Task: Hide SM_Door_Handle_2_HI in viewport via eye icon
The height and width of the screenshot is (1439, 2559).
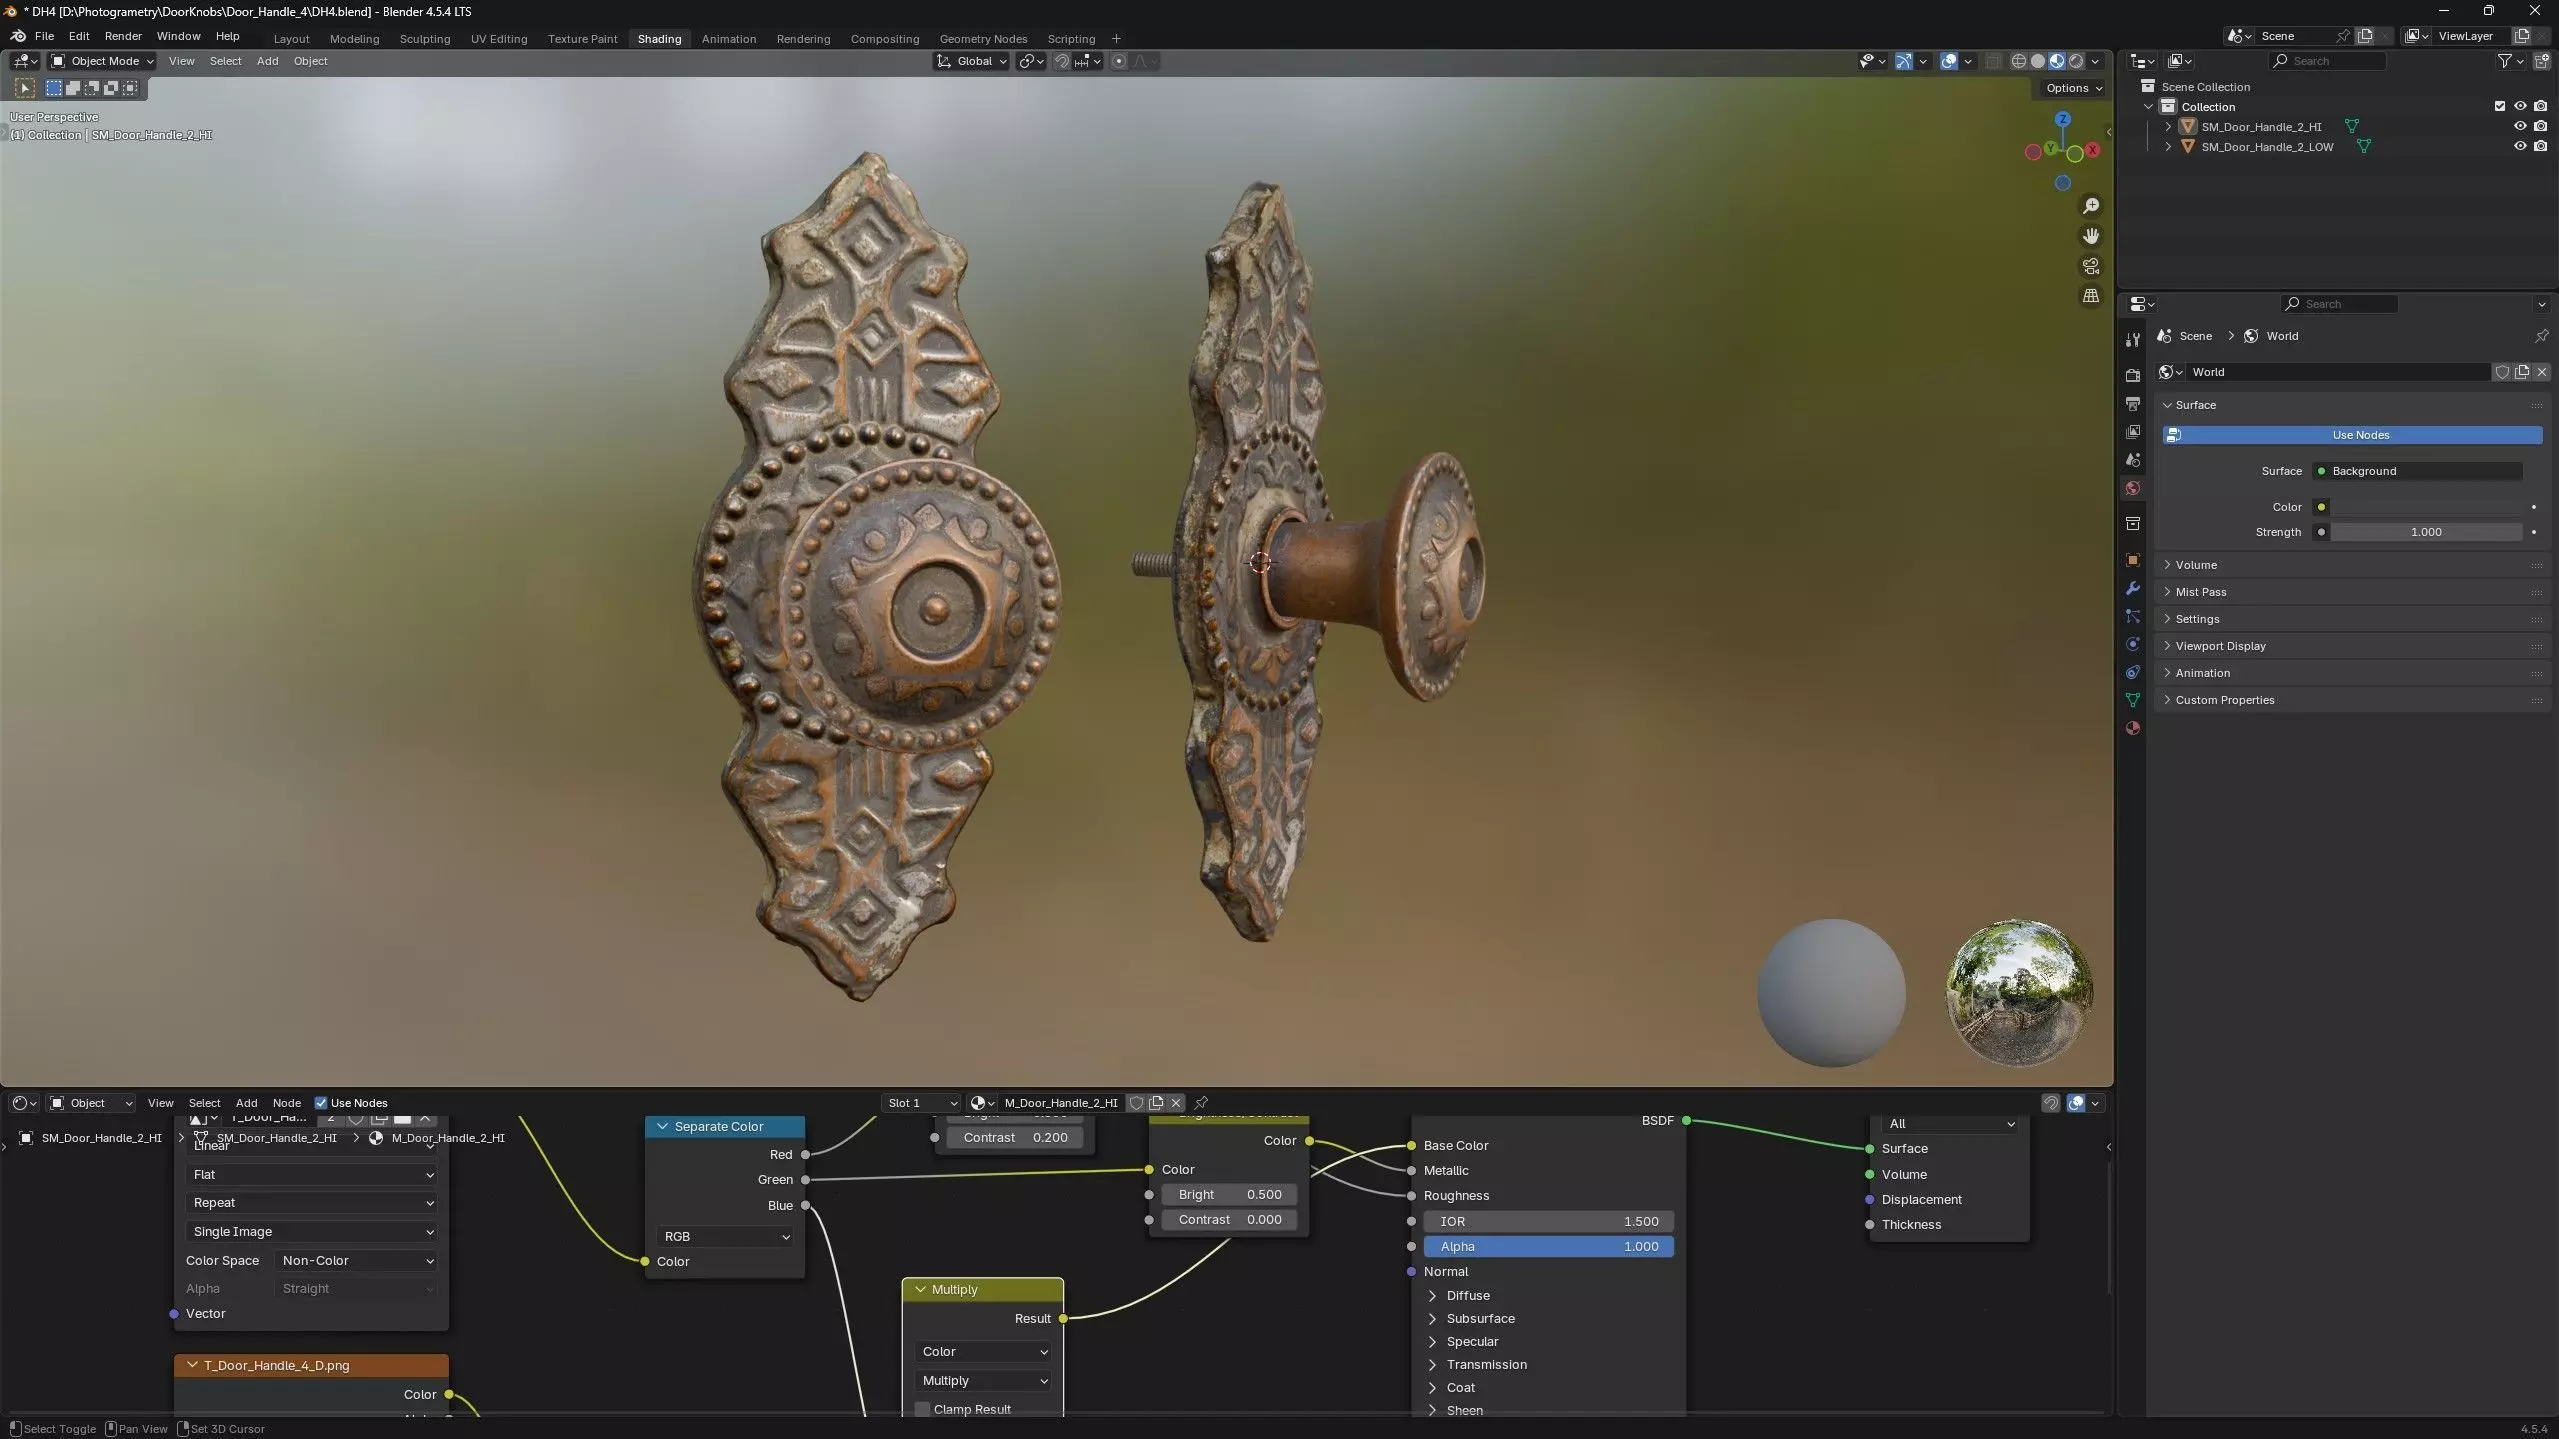Action: click(x=2519, y=126)
